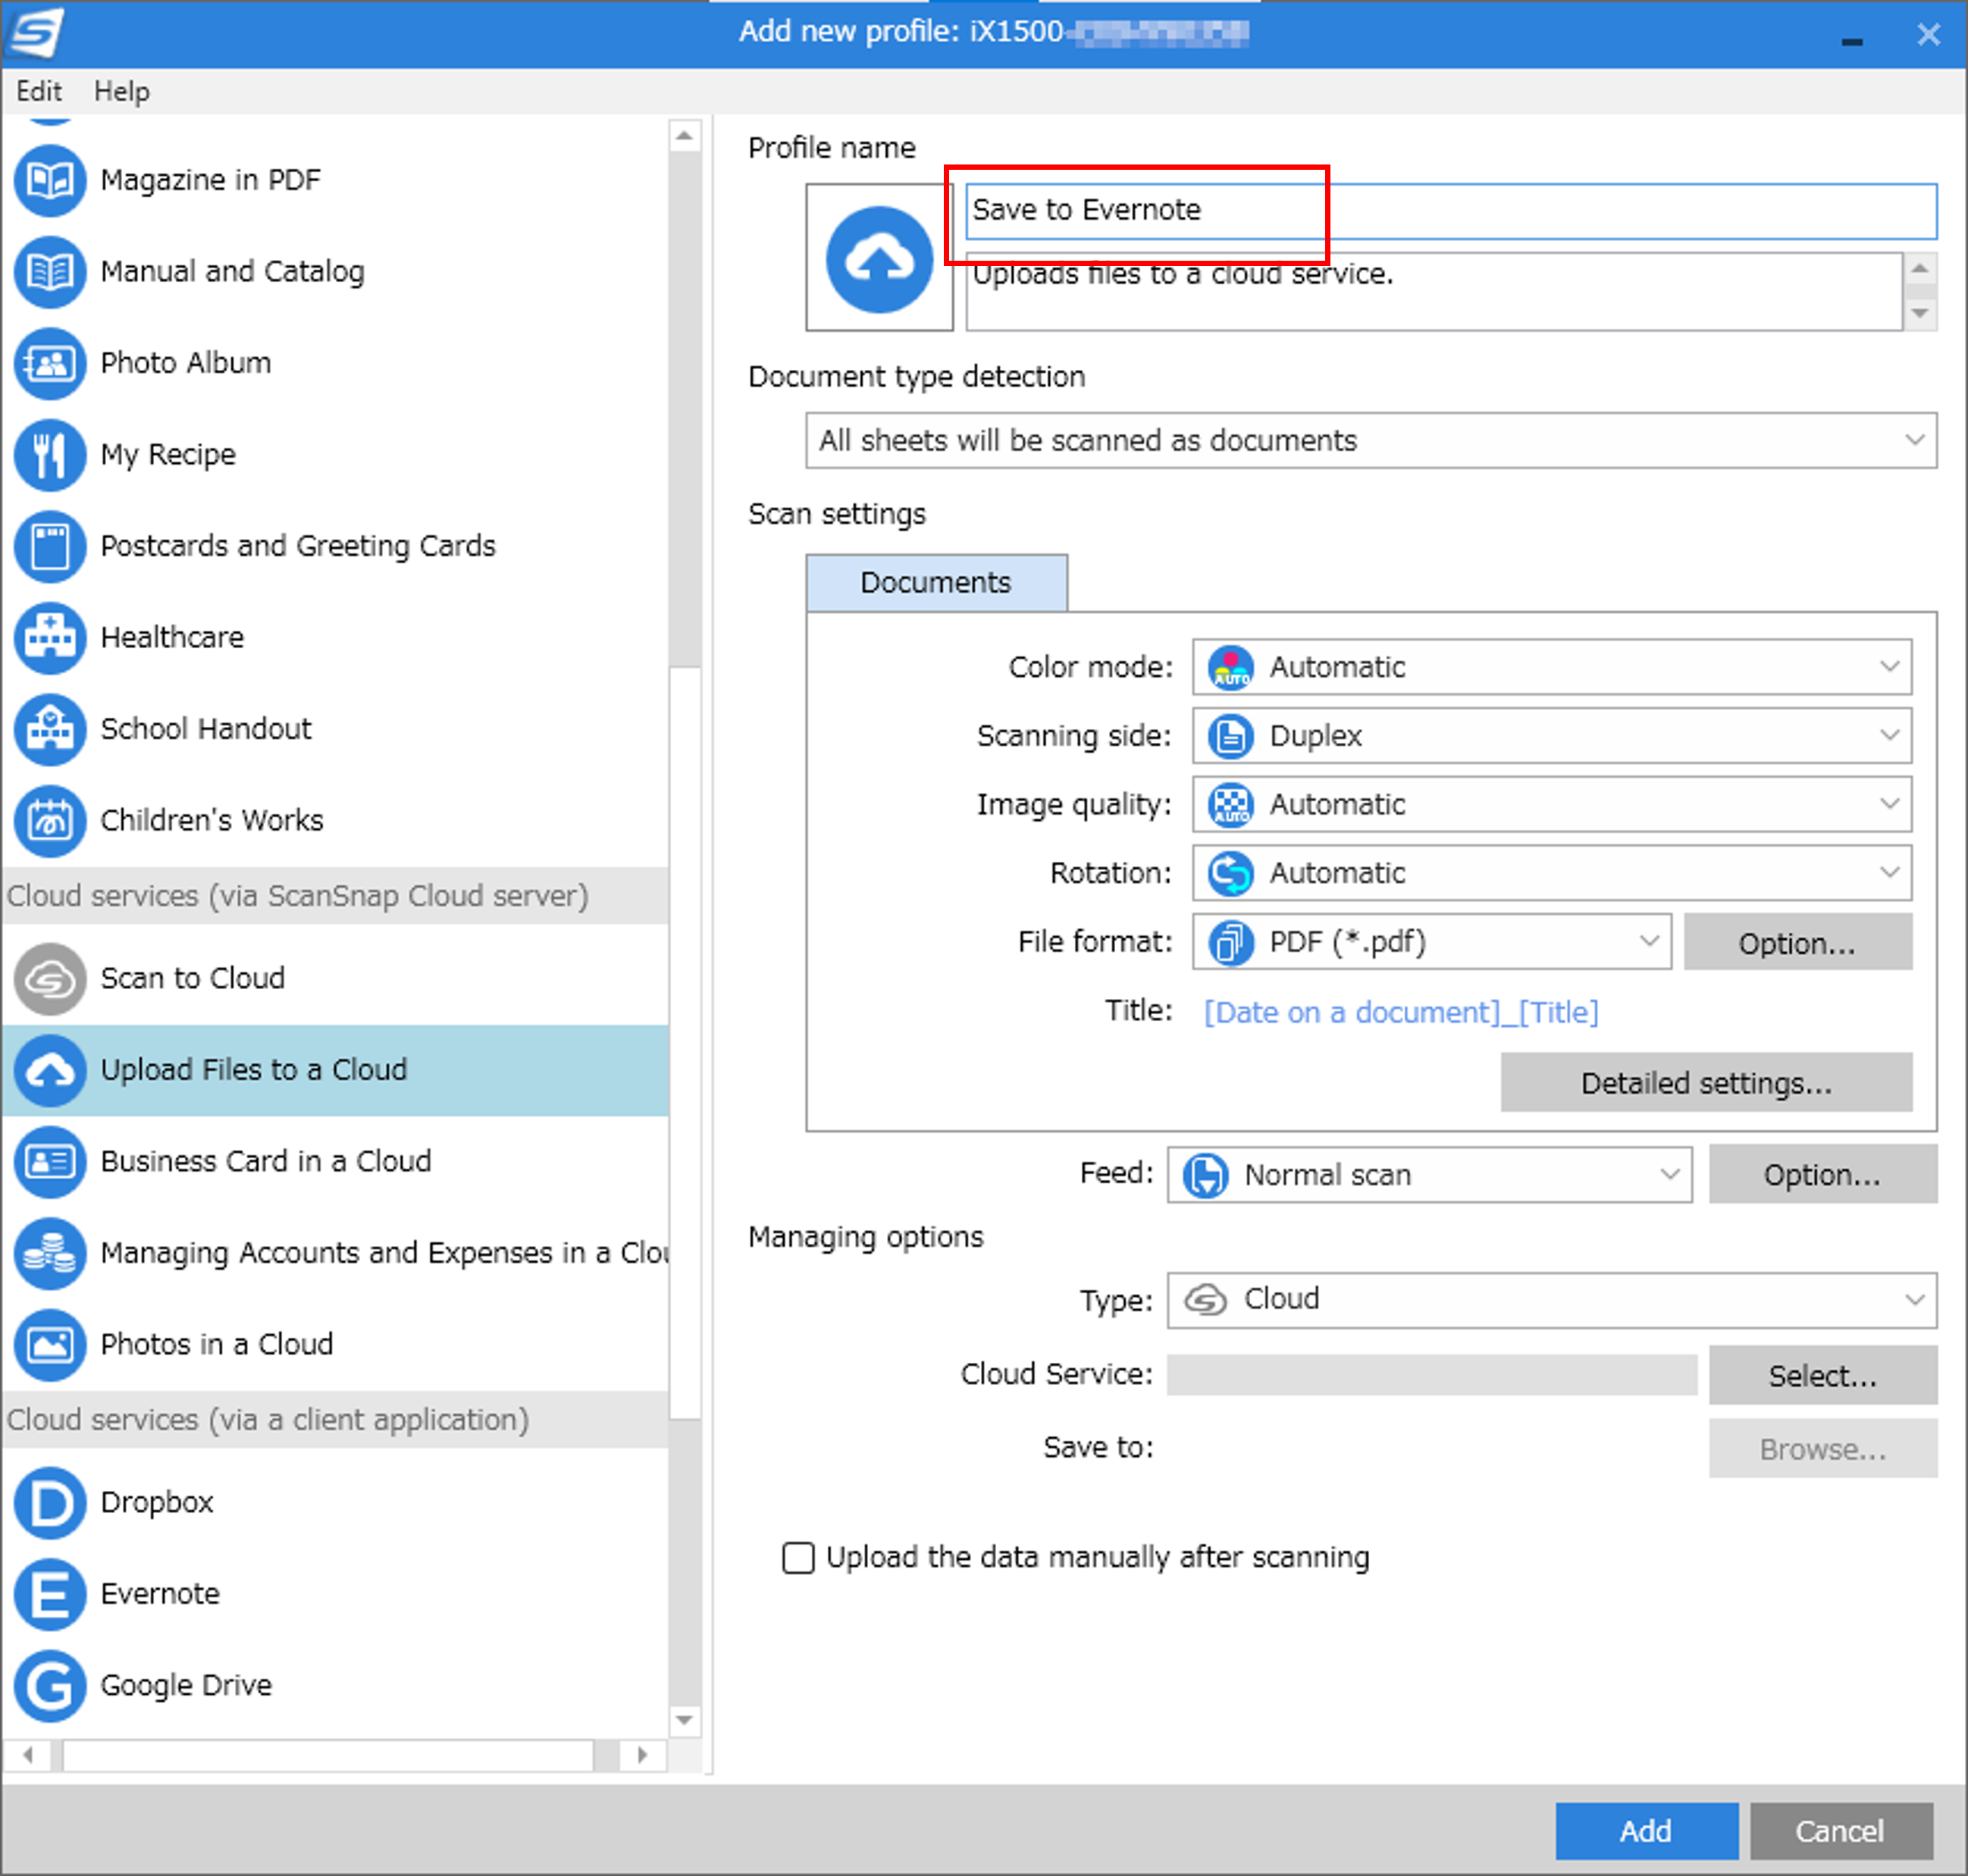Click the PDF file format icon
Screen dimensions: 1968x1876
[x=1230, y=943]
